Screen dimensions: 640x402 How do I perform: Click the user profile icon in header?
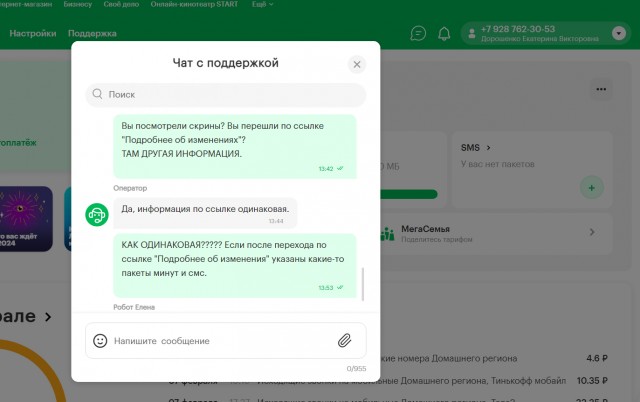click(x=472, y=33)
